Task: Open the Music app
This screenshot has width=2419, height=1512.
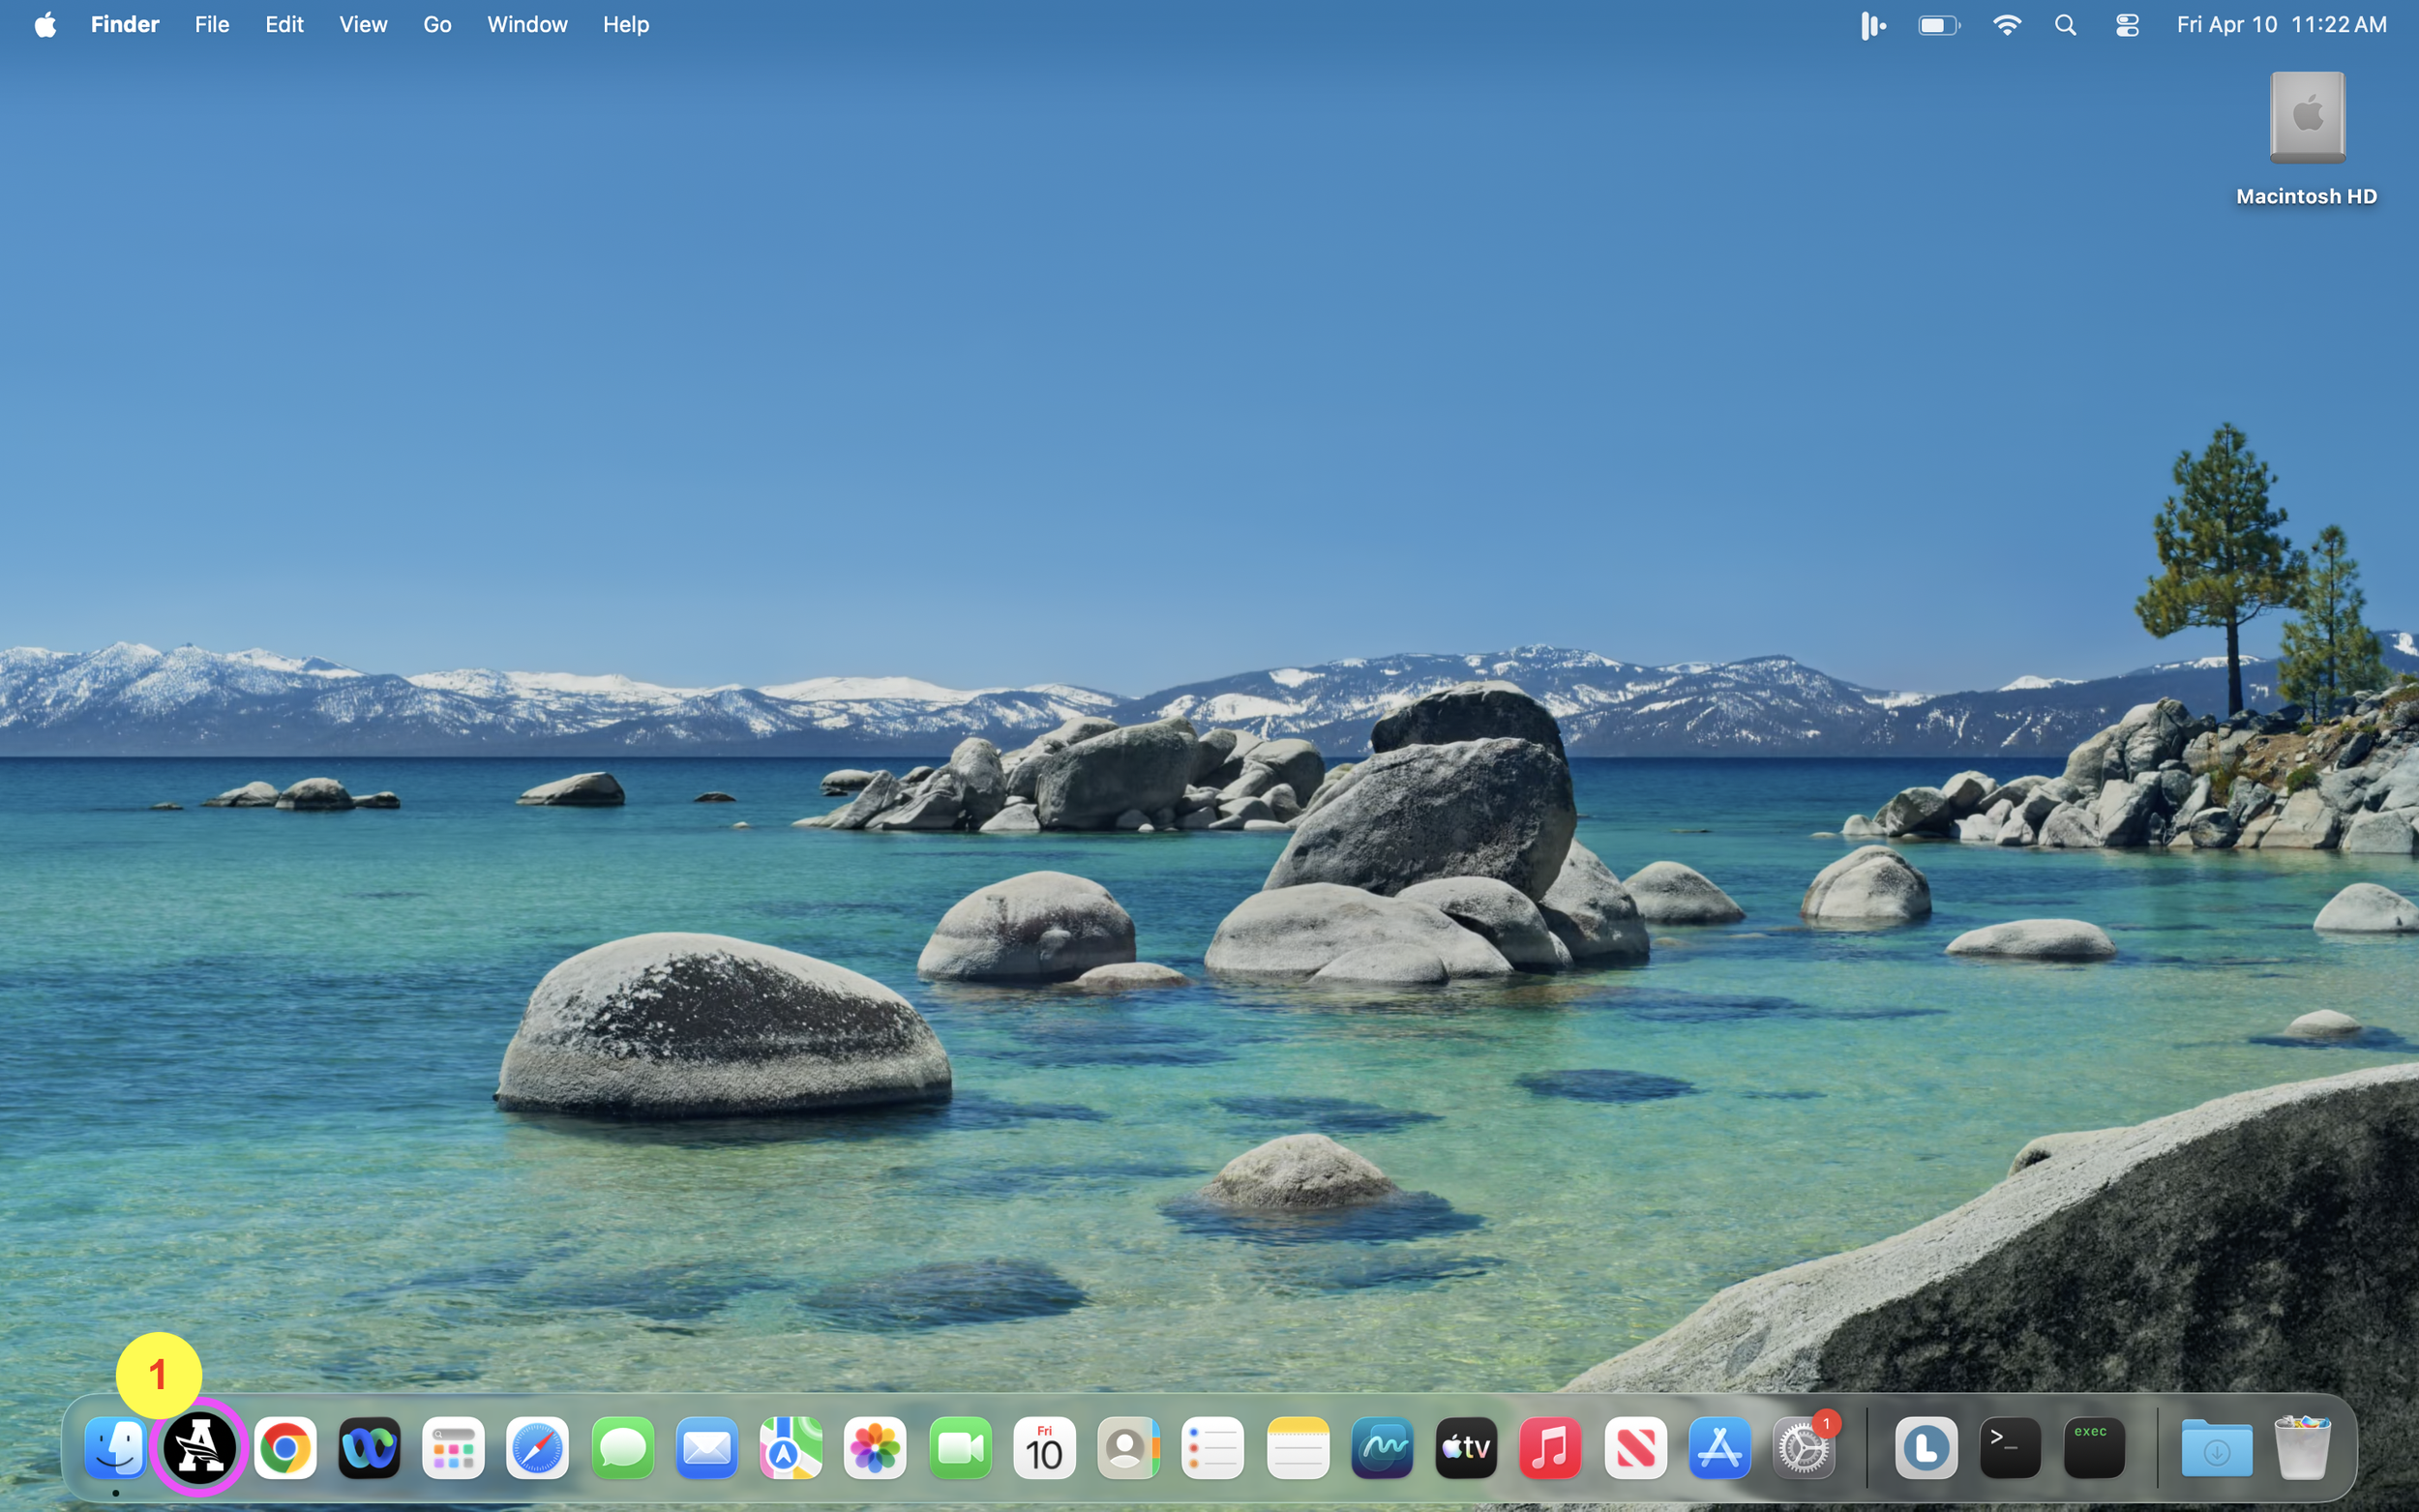Action: (x=1550, y=1447)
